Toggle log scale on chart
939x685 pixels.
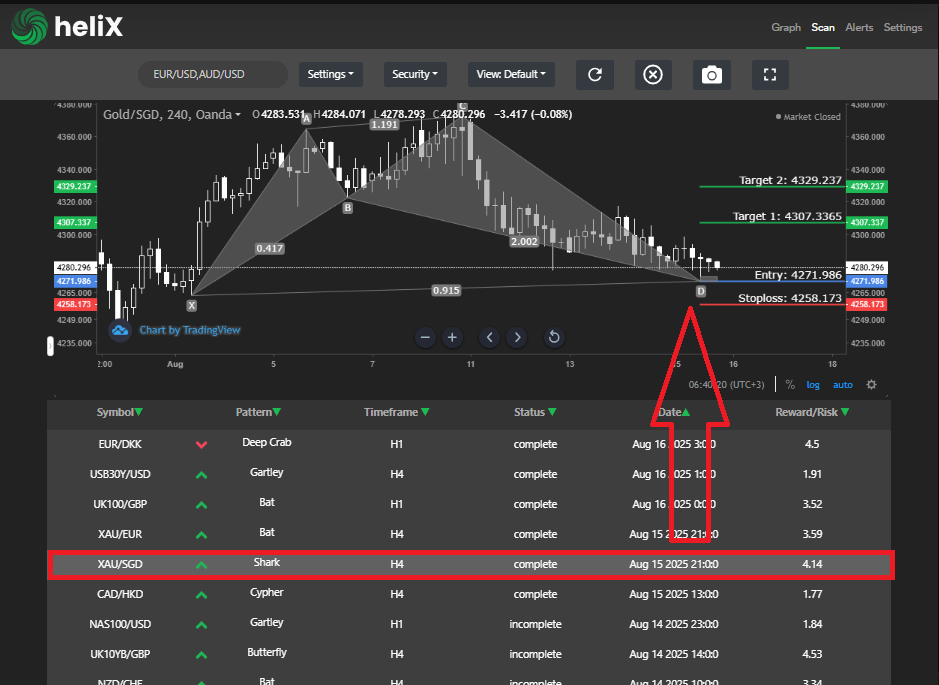(x=813, y=385)
